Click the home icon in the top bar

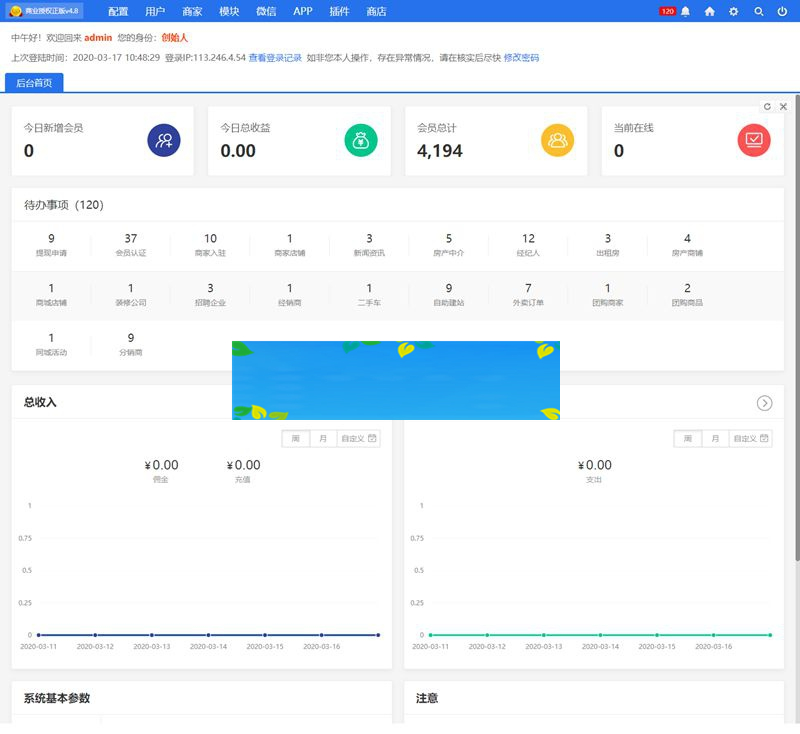(x=708, y=12)
